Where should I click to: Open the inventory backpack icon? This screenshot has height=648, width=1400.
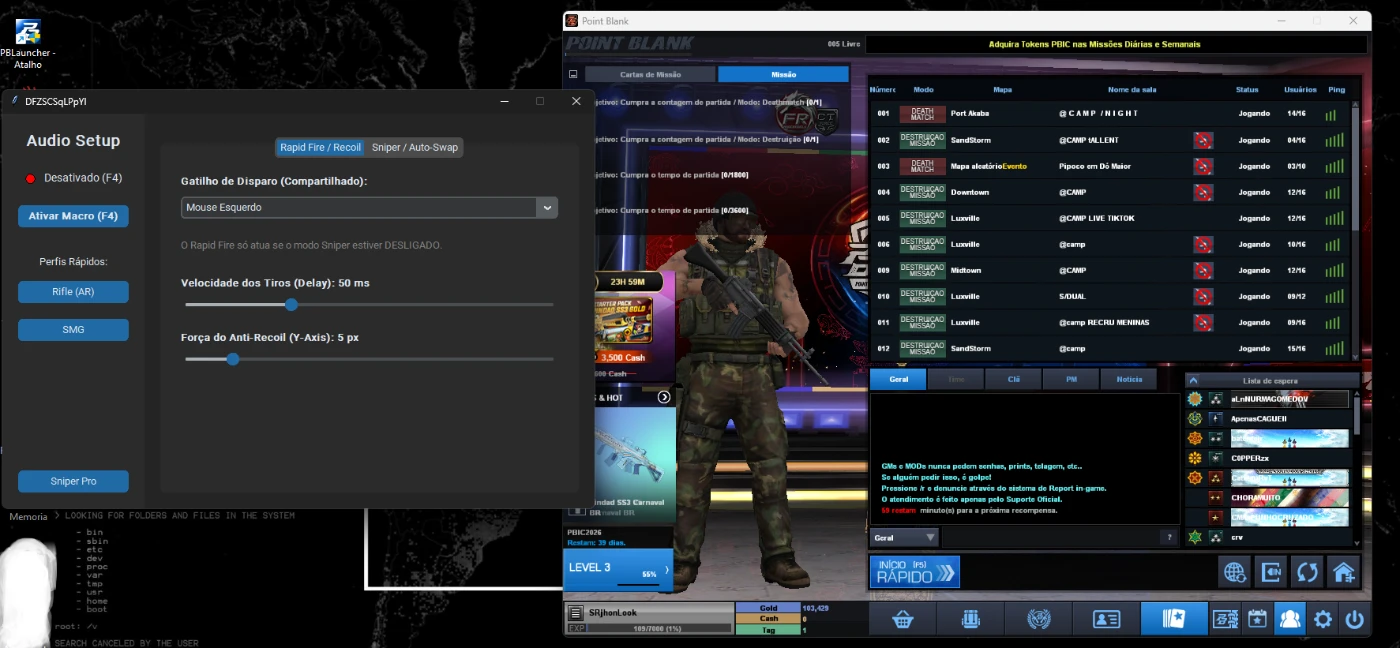[x=970, y=620]
